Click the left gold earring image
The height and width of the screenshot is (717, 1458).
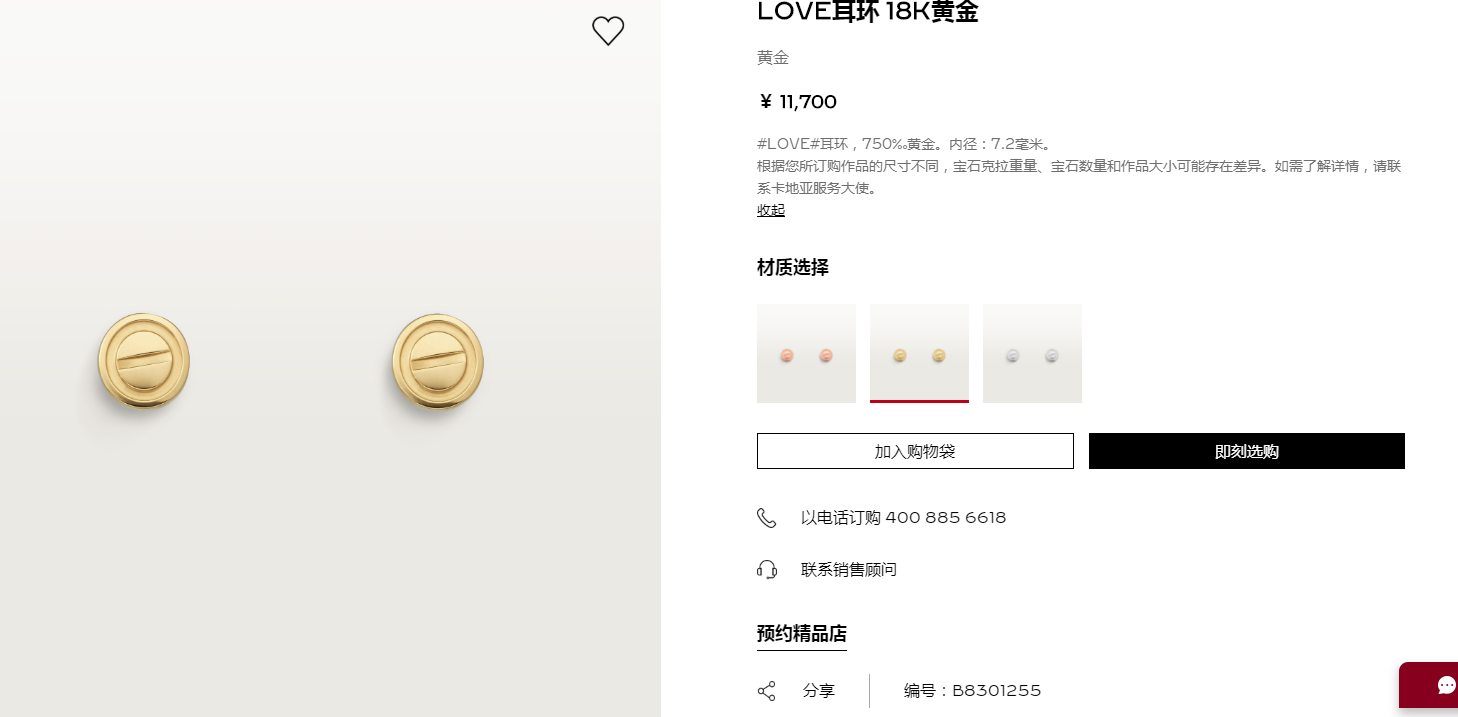(144, 360)
